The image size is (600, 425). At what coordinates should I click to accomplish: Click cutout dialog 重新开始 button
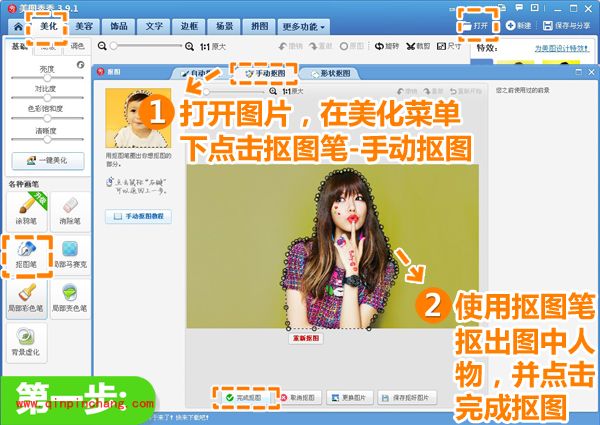tap(466, 91)
